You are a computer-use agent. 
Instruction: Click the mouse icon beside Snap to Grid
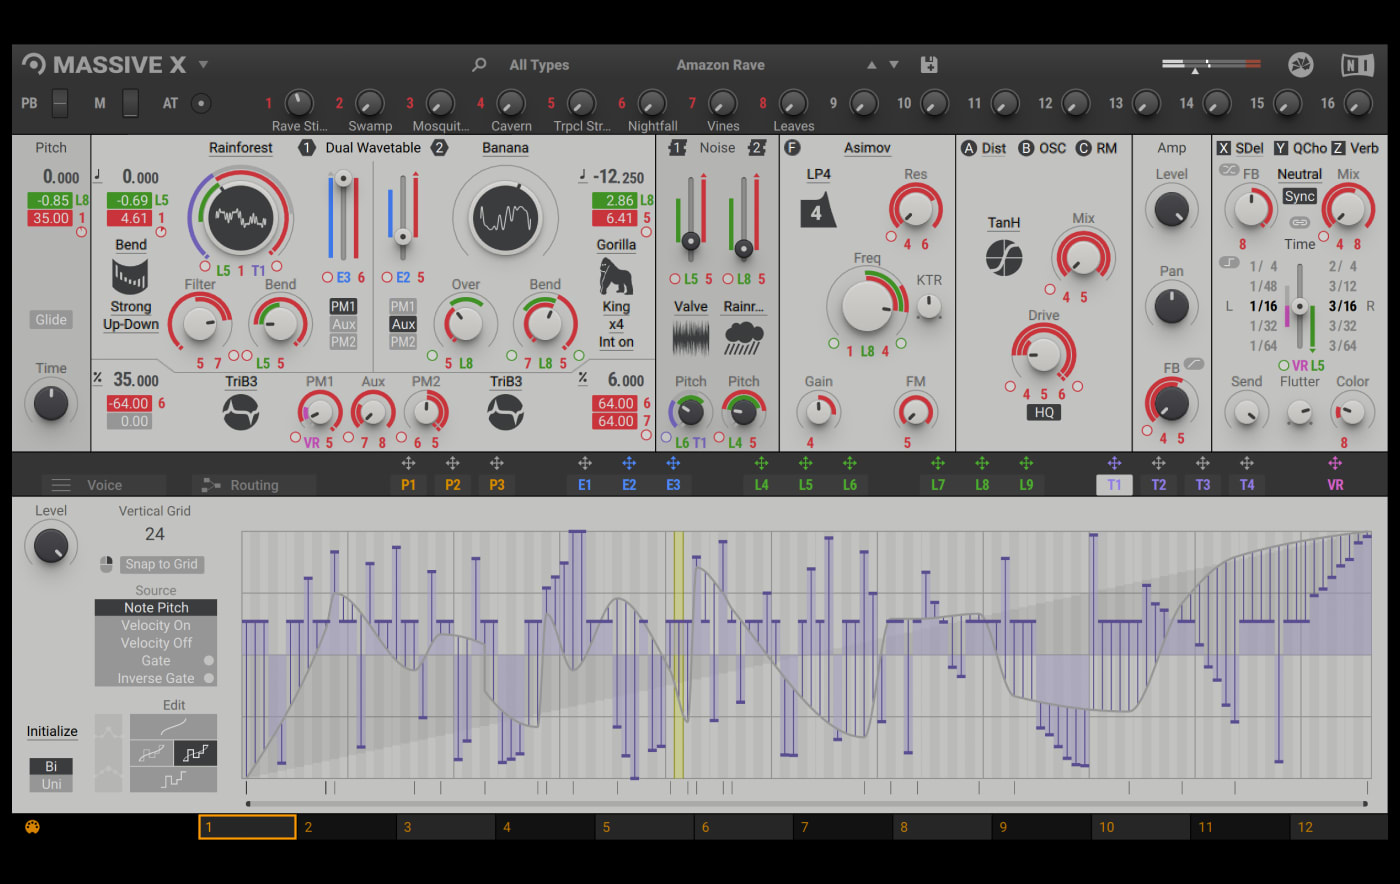click(x=107, y=564)
